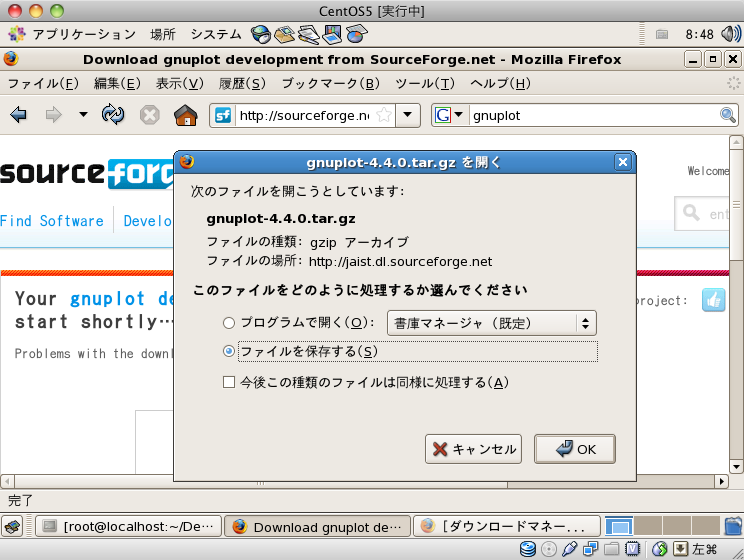744x560 pixels.
Task: Open the 書庫マネージャ application dropdown
Action: pos(492,323)
